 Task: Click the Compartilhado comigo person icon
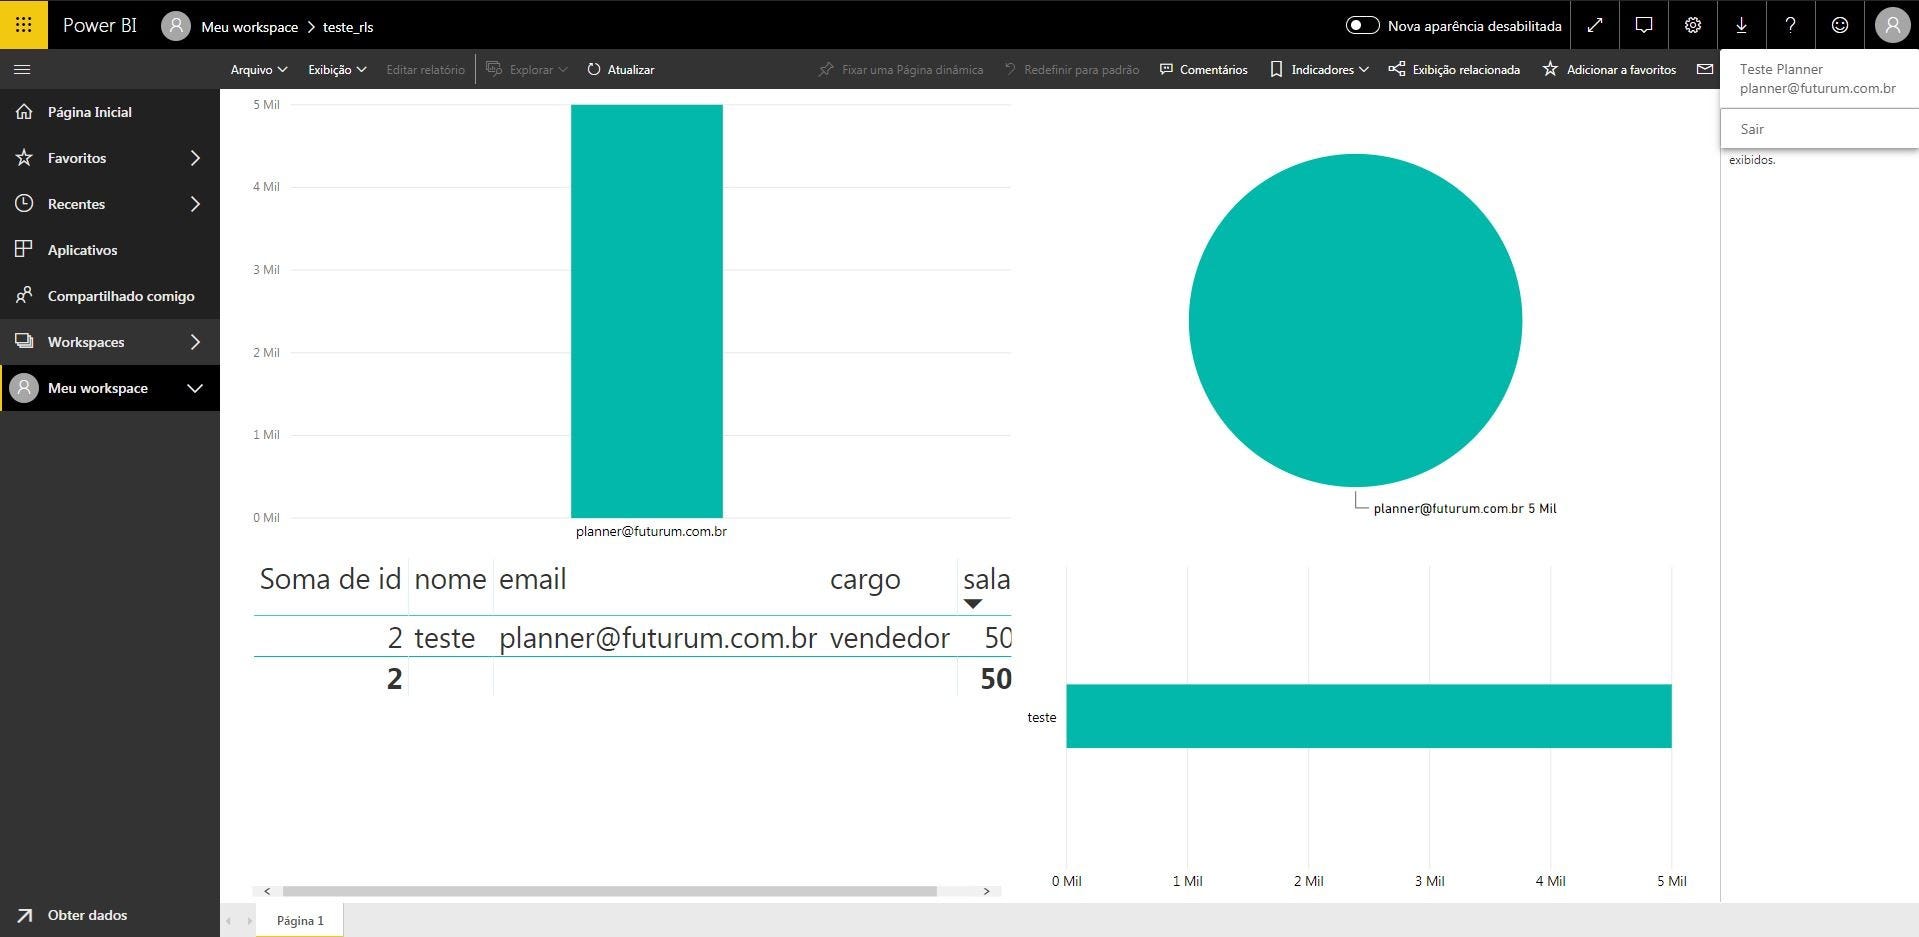(x=24, y=295)
